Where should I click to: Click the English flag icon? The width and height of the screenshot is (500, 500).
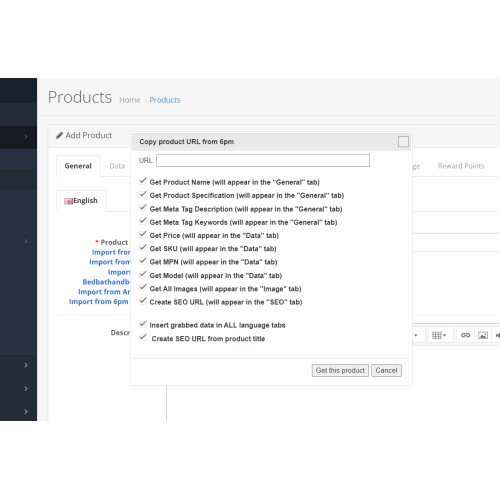68,201
